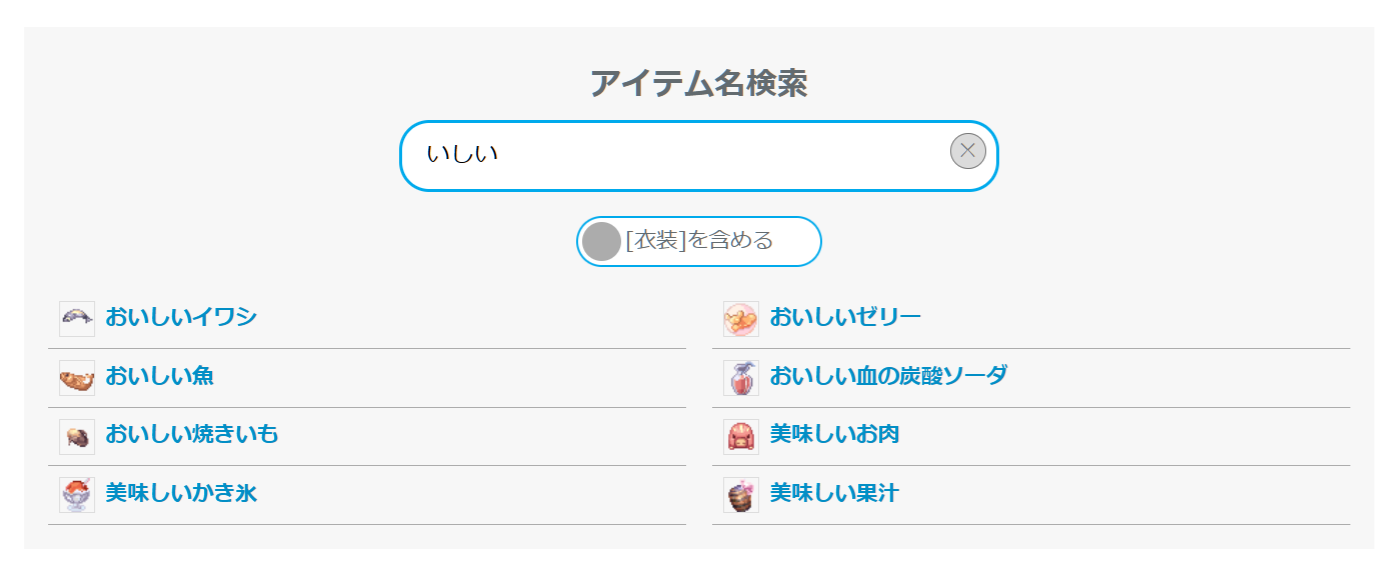Open the おいしい血の炭酸ソーダ item link
The height and width of the screenshot is (570, 1398).
[888, 377]
